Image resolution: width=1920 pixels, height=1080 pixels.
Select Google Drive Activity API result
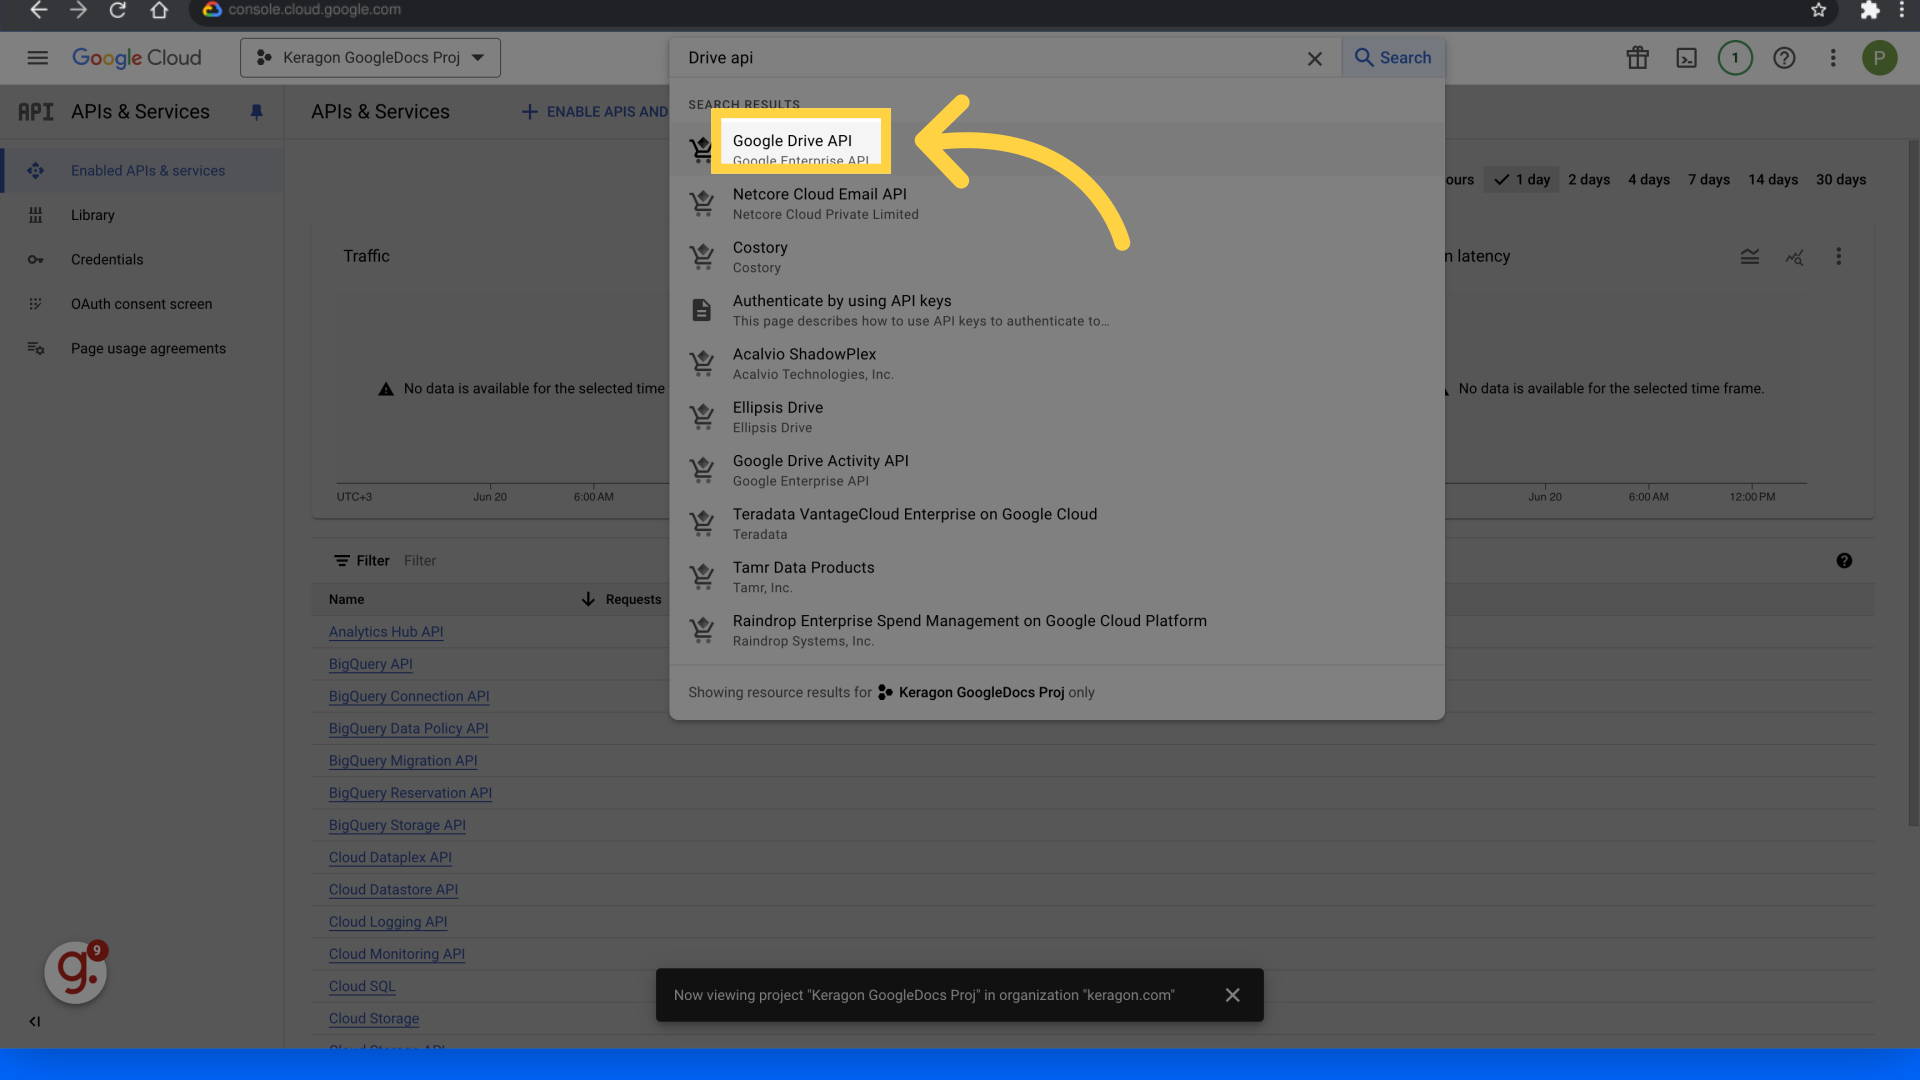1056,470
